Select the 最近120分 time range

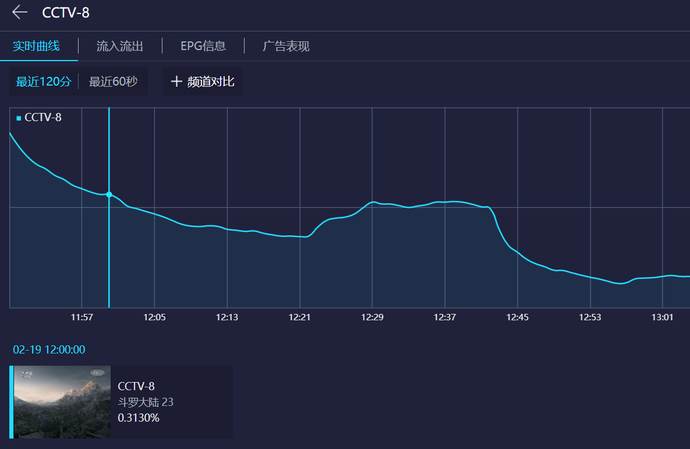43,81
